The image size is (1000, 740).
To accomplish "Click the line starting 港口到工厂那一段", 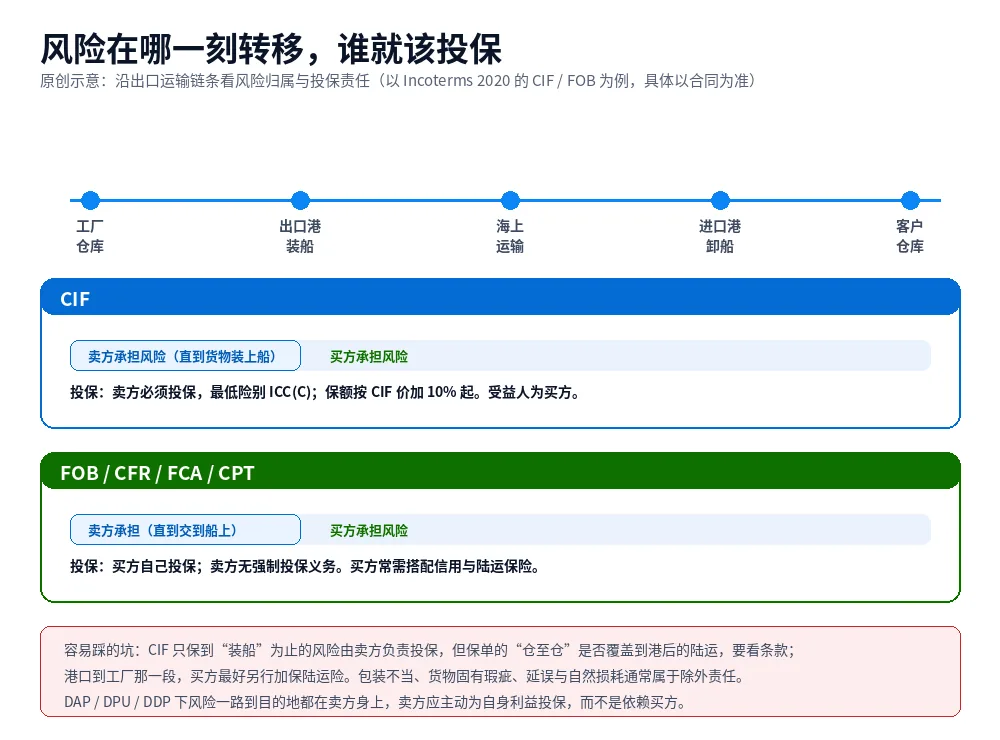I will [404, 676].
